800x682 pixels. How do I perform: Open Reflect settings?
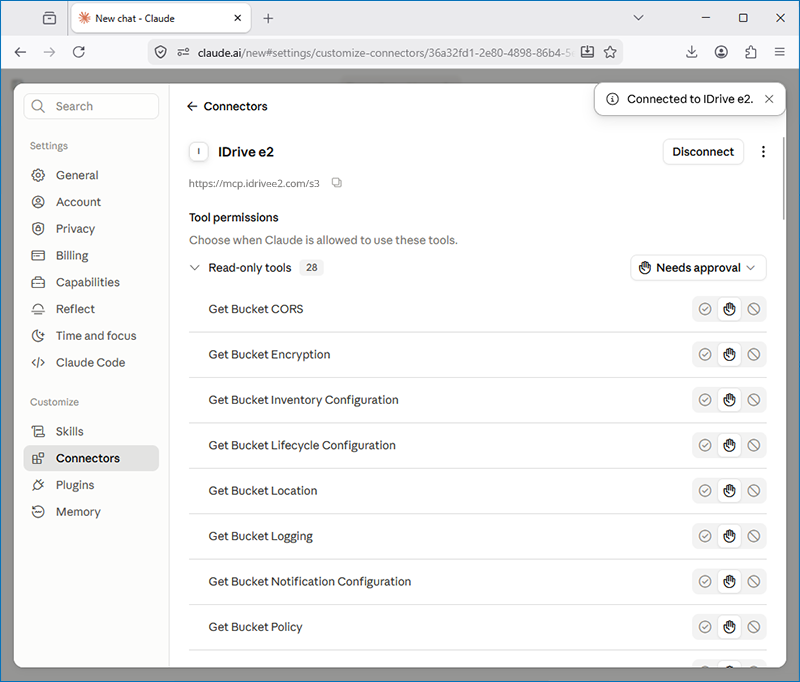click(91, 309)
